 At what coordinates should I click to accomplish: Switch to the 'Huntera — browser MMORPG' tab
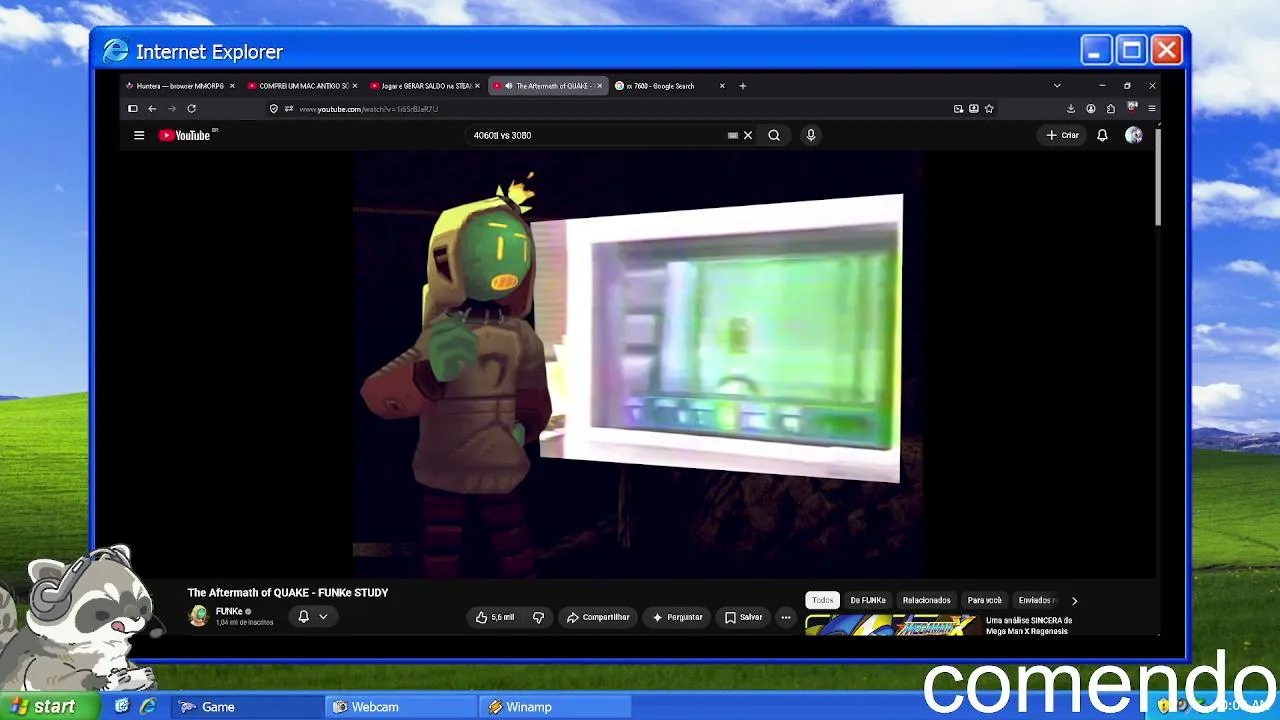(181, 86)
